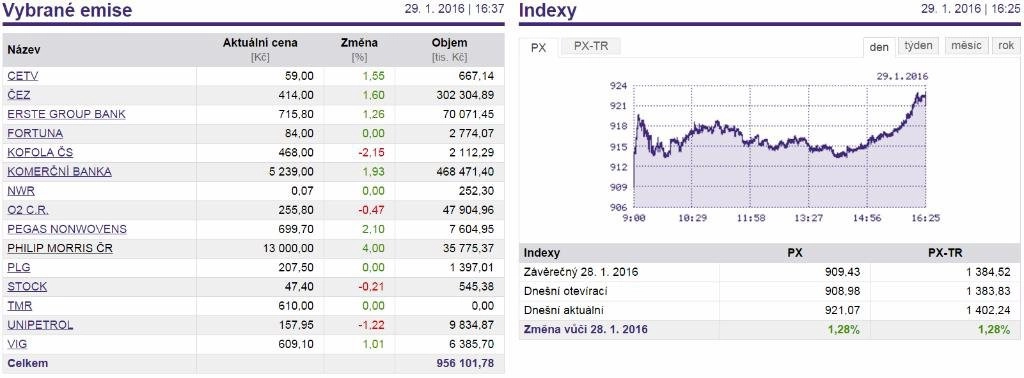
Task: Open the FORTUNA stock link
Action: pyautogui.click(x=35, y=133)
